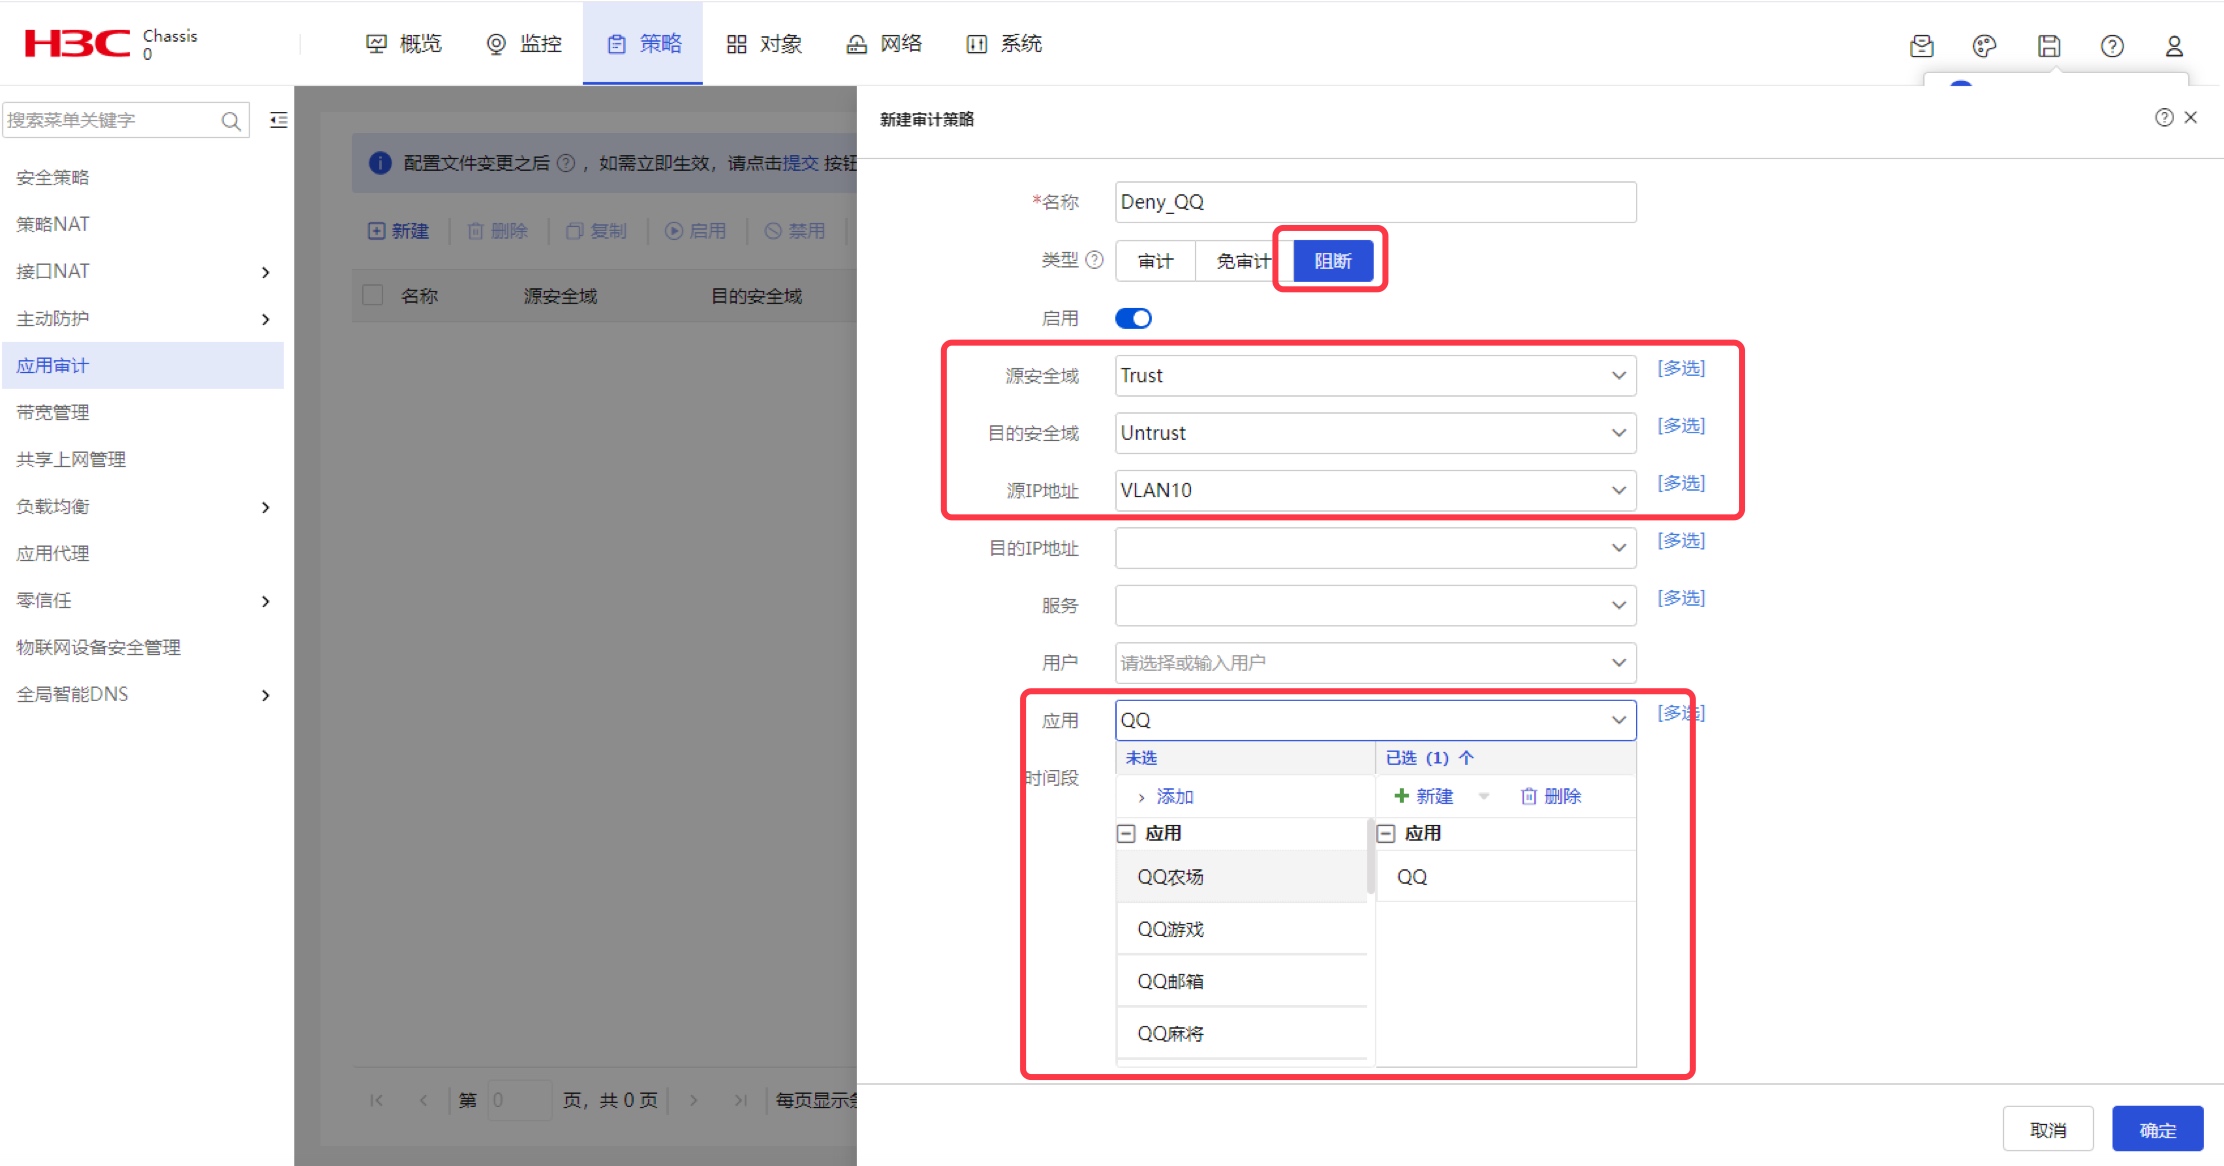Click the 确定 button
The image size is (2224, 1166).
(x=2157, y=1130)
